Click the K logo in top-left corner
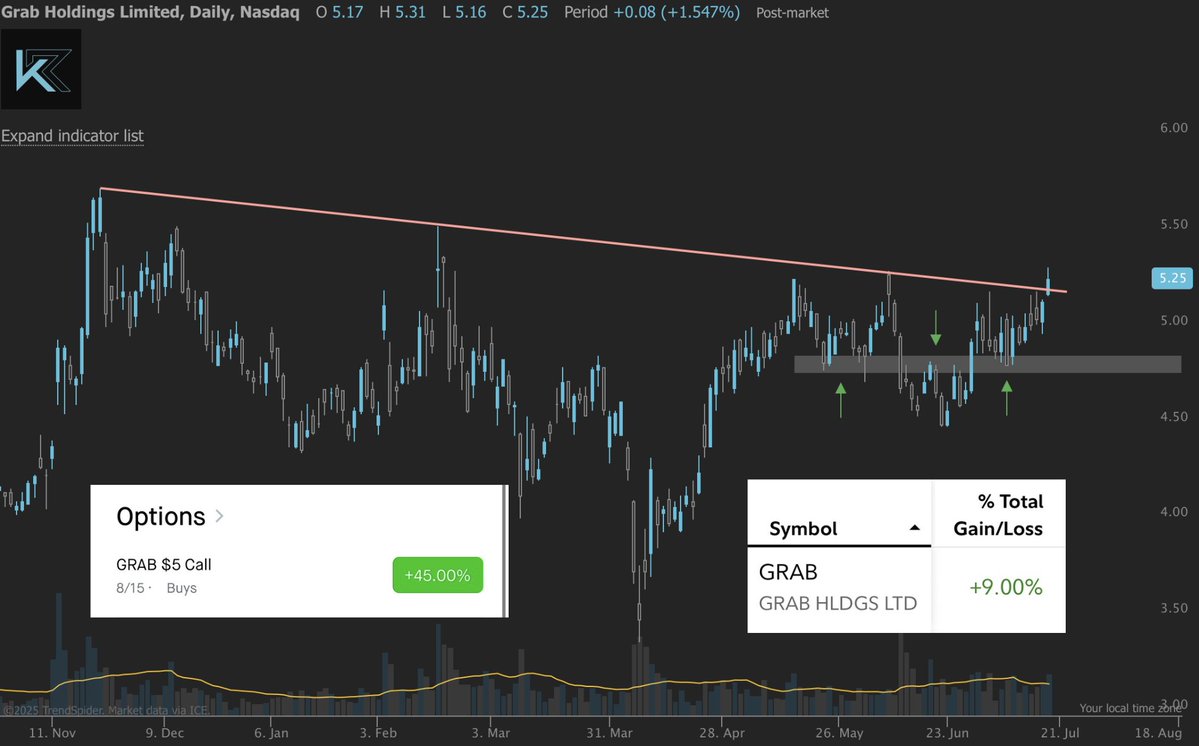This screenshot has height=746, width=1199. (41, 70)
